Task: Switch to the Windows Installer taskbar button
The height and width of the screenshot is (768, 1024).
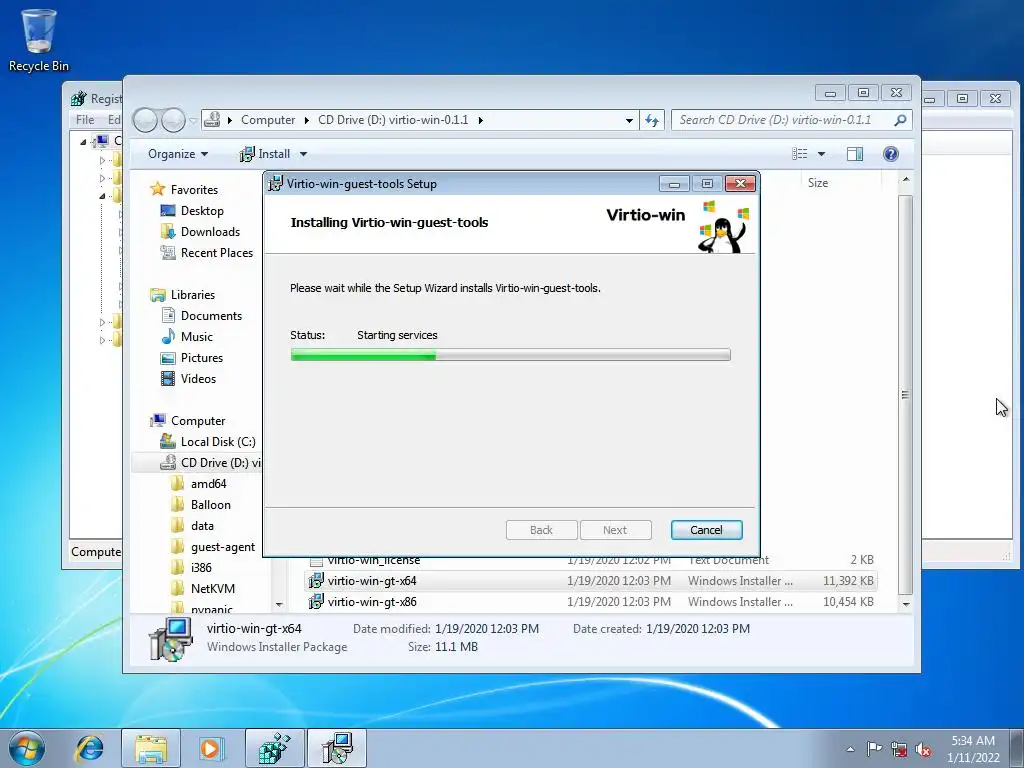Action: [x=337, y=748]
